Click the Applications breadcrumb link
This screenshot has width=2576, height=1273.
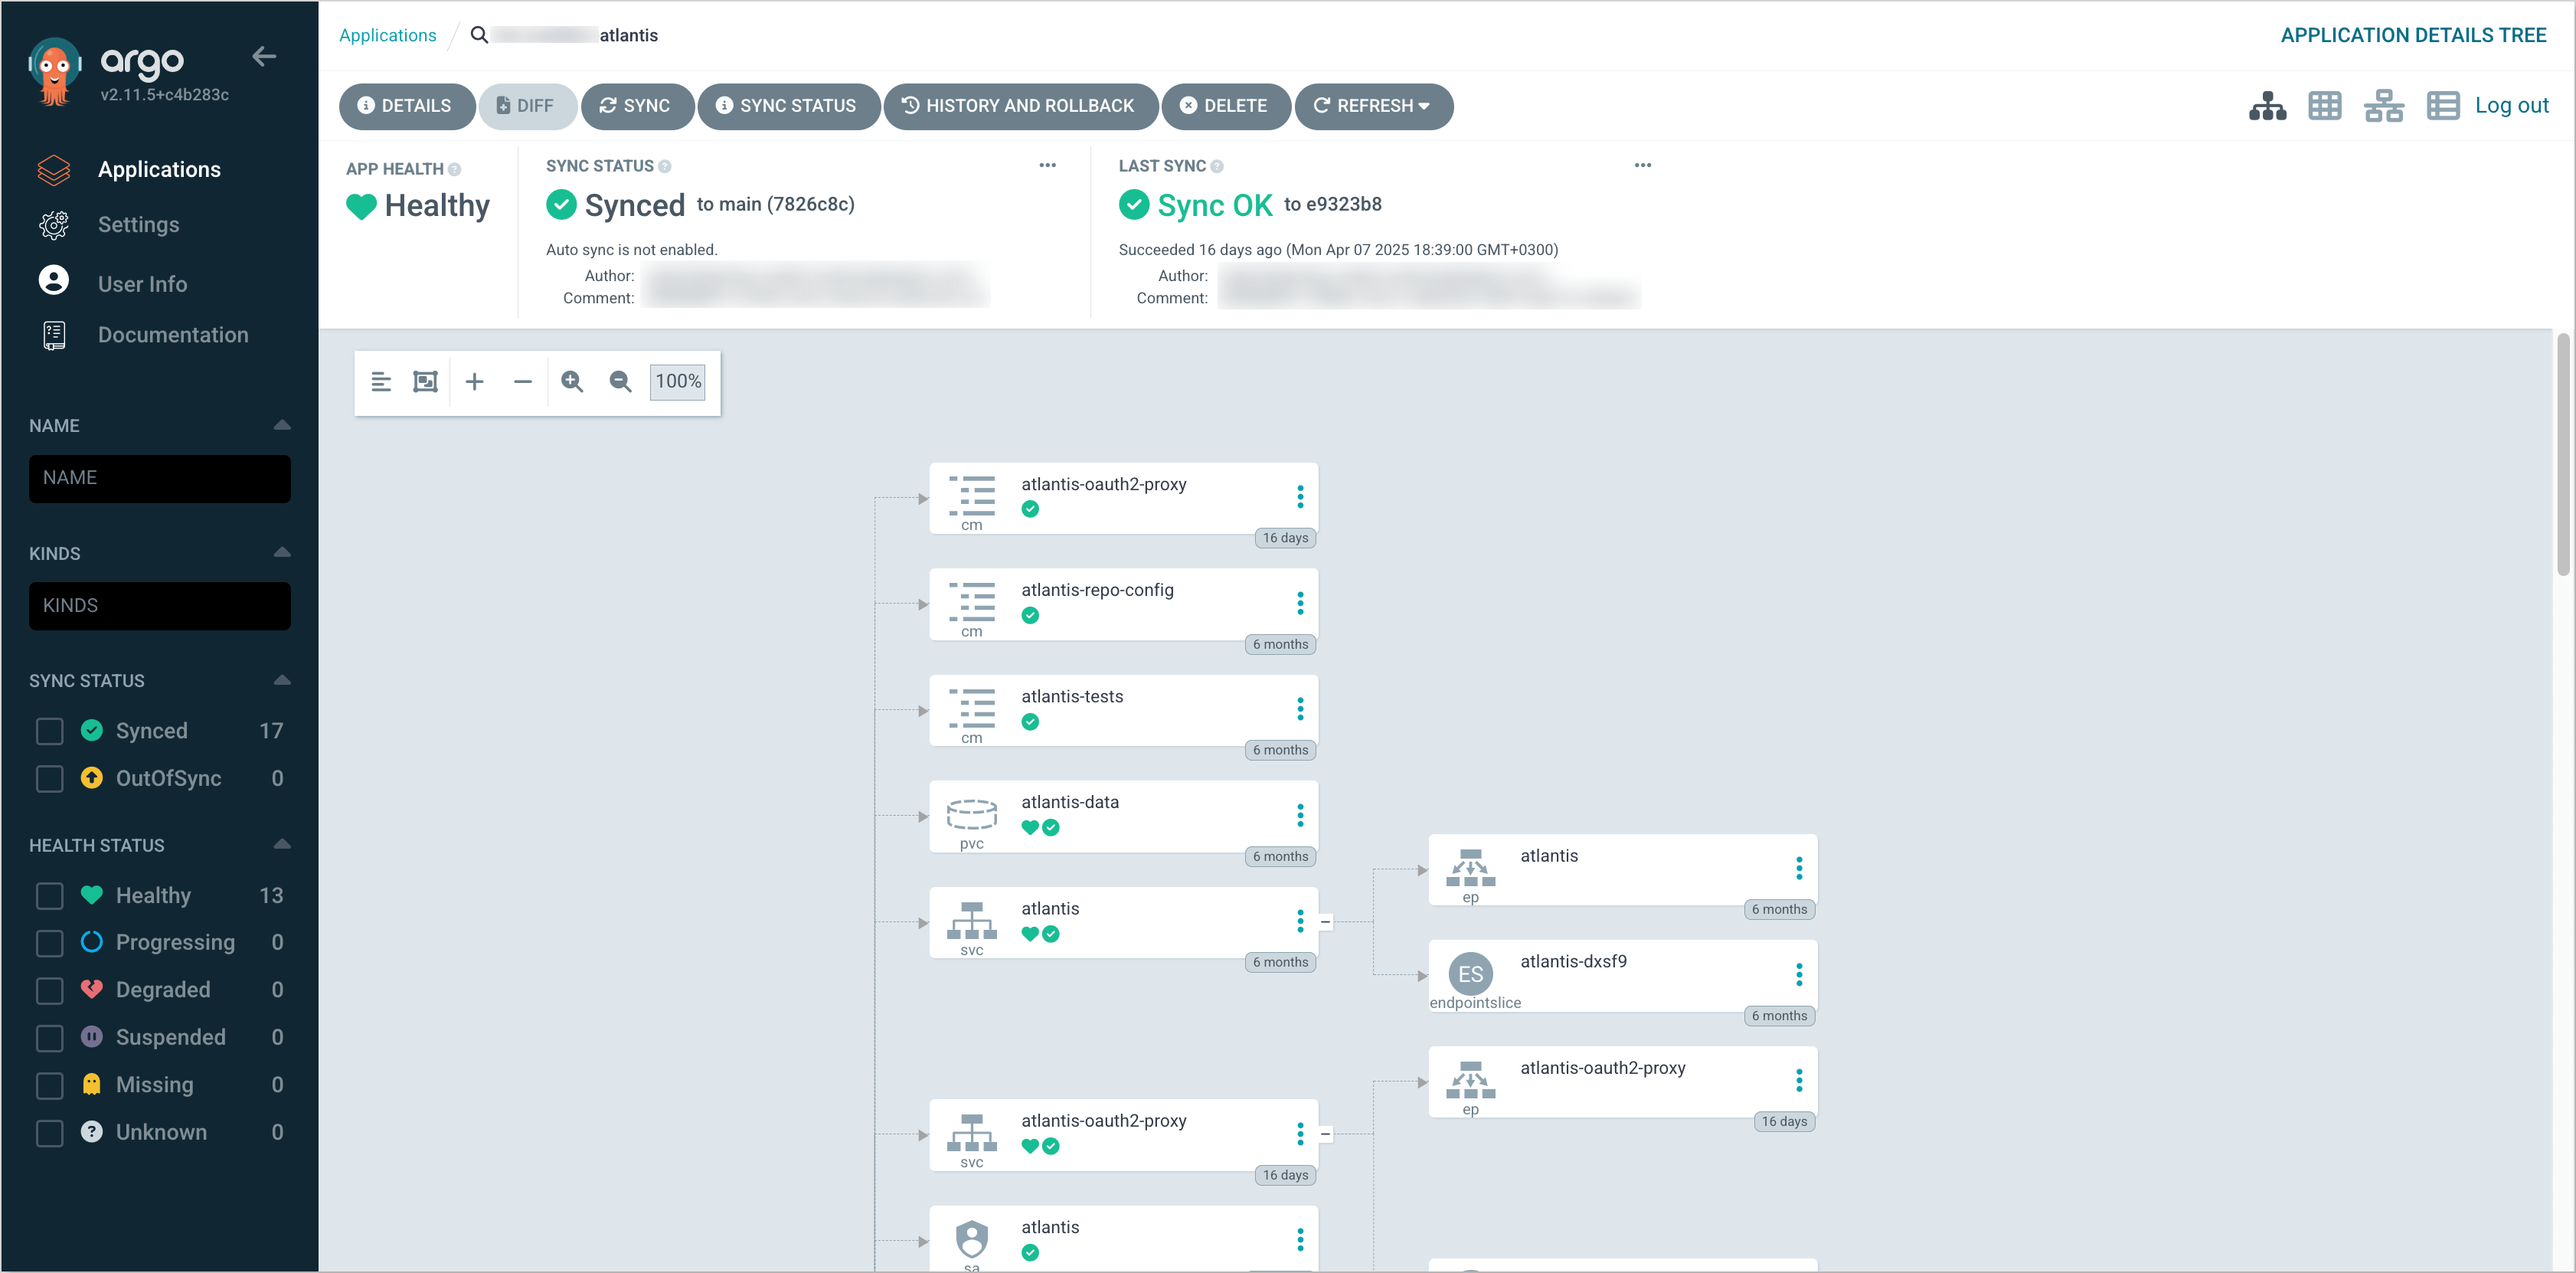(x=387, y=35)
